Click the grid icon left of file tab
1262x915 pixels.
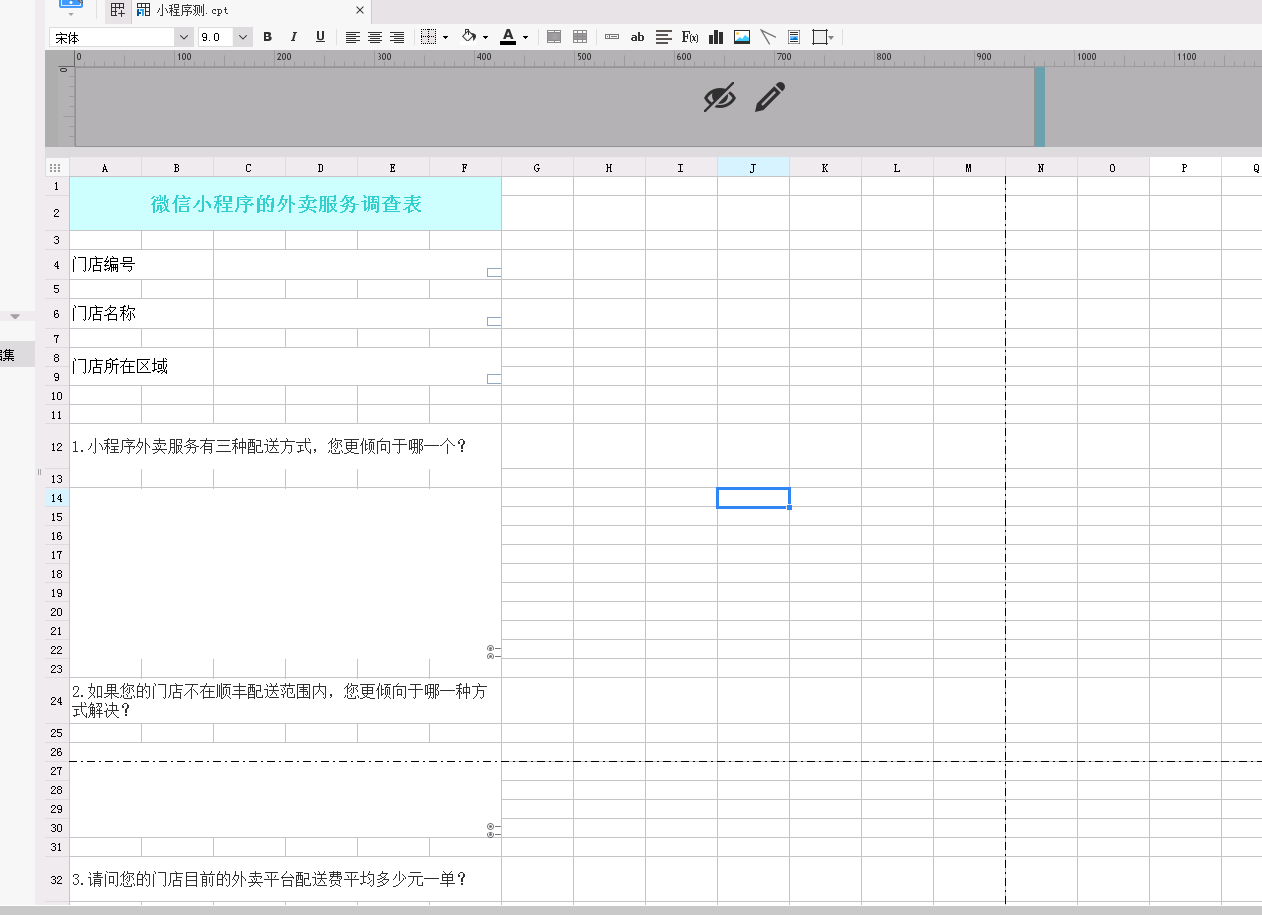click(x=118, y=10)
